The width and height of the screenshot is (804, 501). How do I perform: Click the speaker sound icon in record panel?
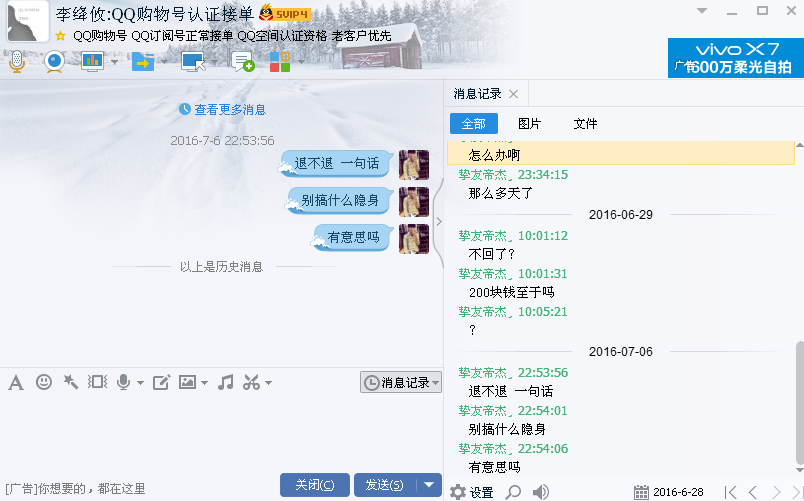tap(540, 492)
